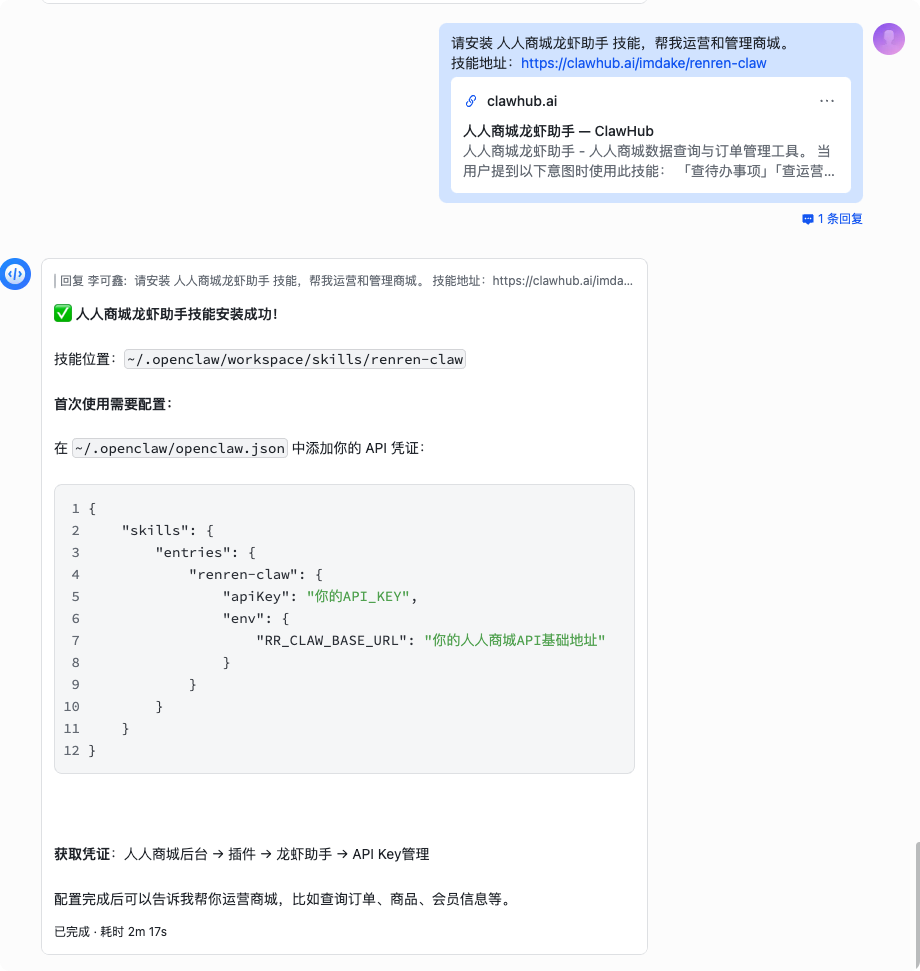The image size is (920, 971).
Task: Click the 配置完成后 closing sentence
Action: pos(284,899)
